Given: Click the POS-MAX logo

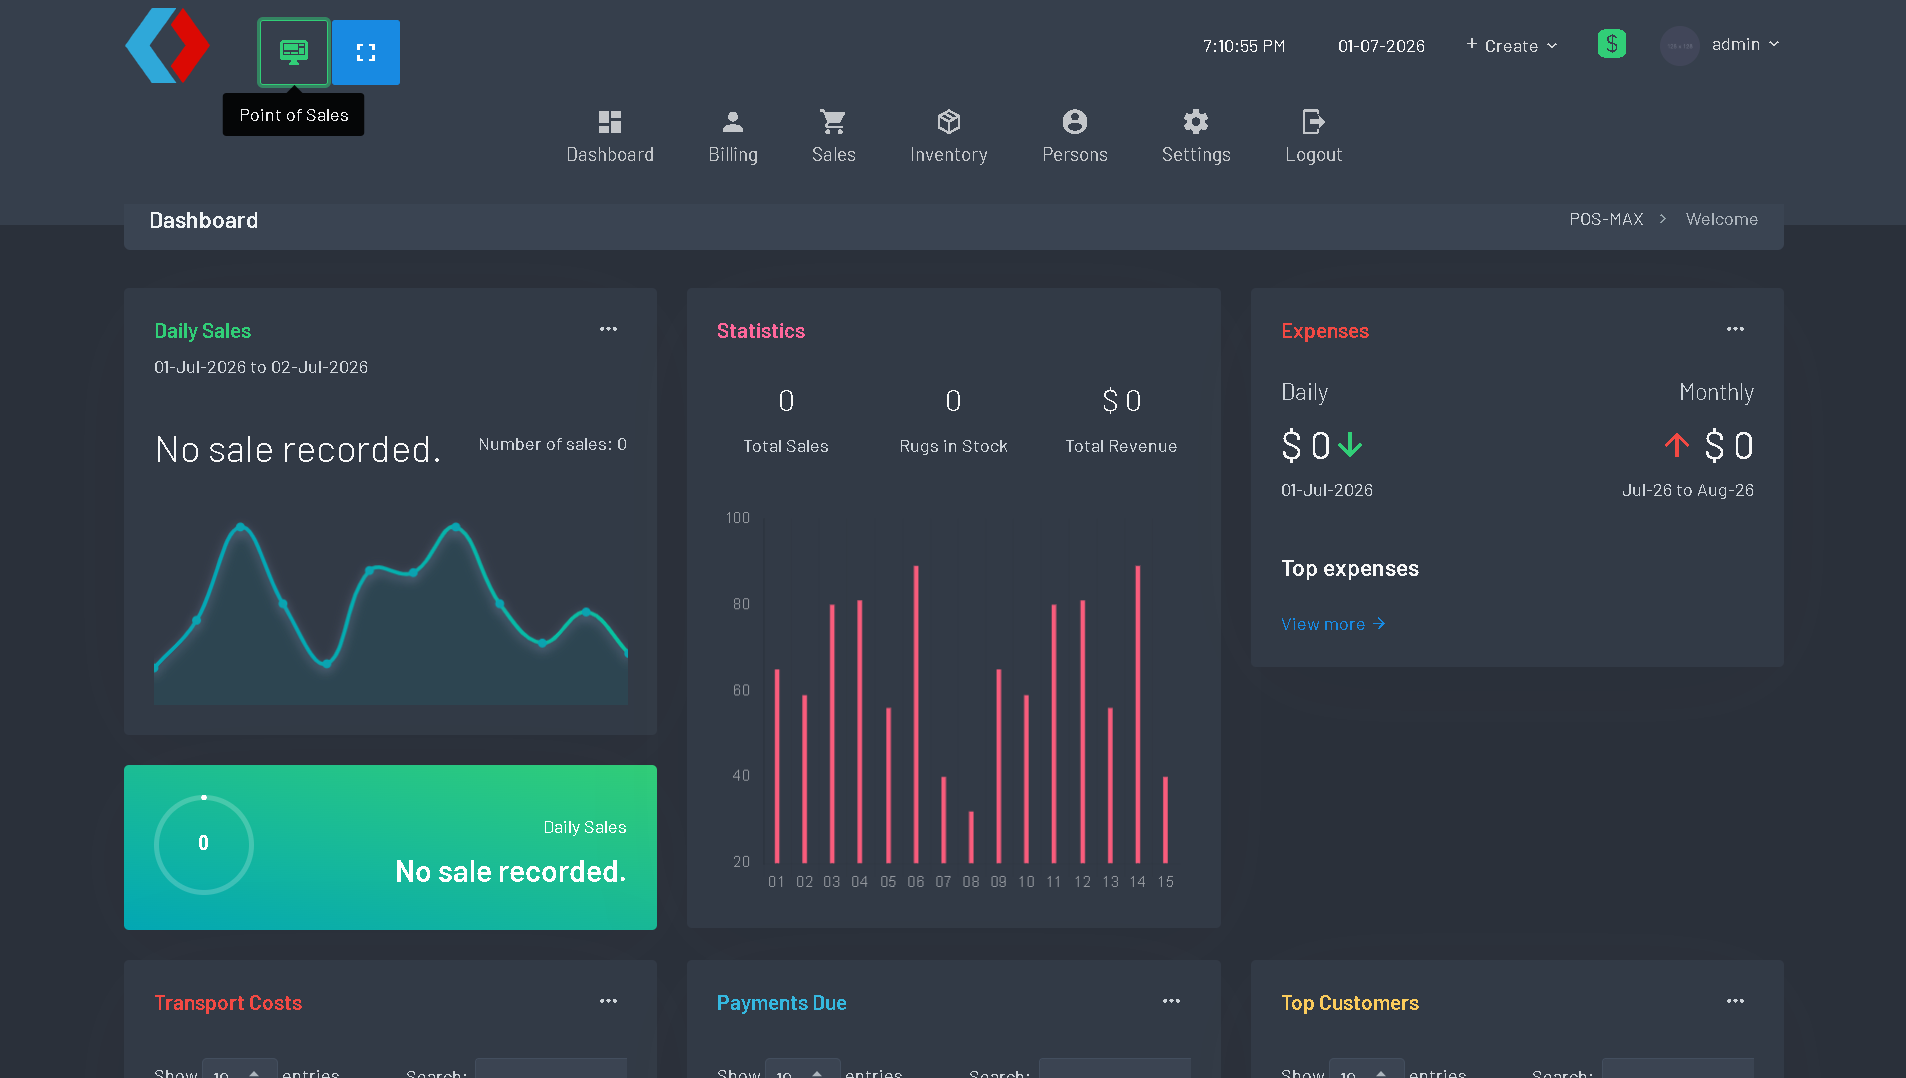Looking at the screenshot, I should click(167, 46).
